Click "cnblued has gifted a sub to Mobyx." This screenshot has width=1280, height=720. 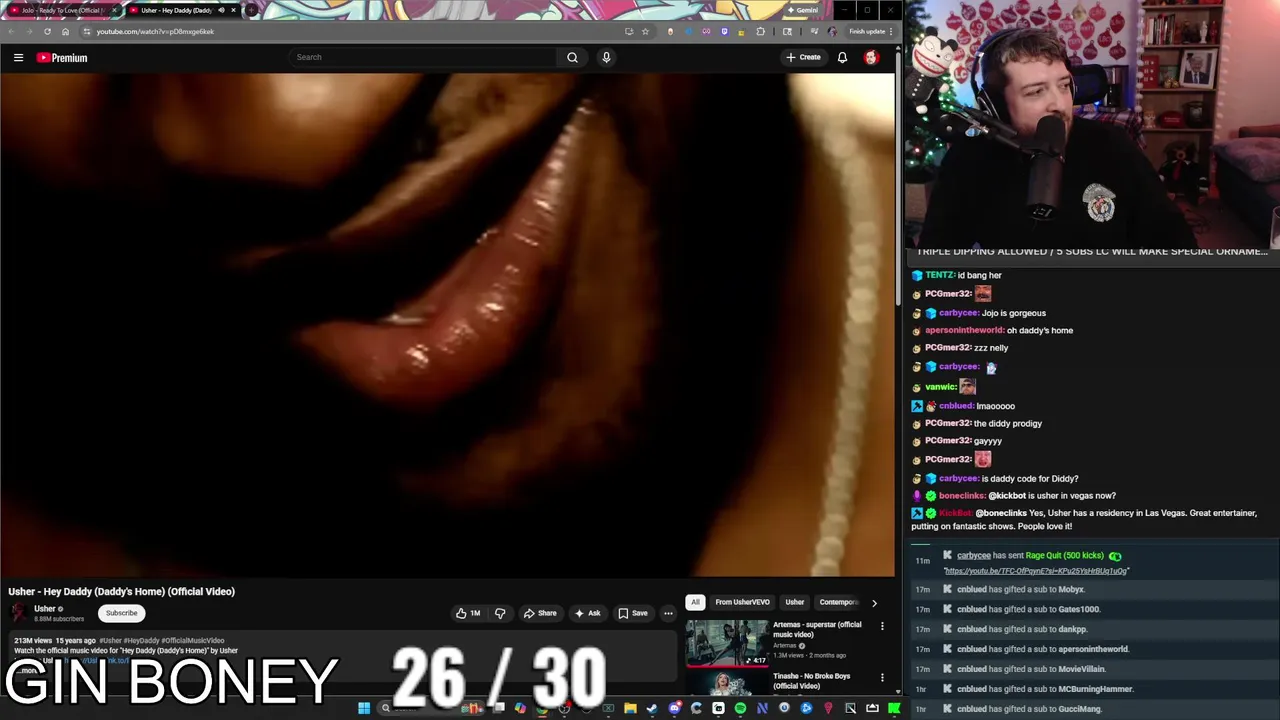pyautogui.click(x=1020, y=589)
